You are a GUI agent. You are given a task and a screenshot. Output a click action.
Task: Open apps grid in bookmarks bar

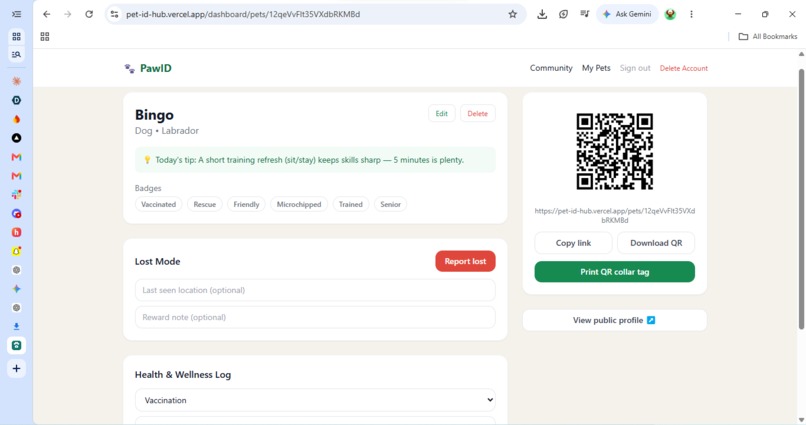[45, 36]
